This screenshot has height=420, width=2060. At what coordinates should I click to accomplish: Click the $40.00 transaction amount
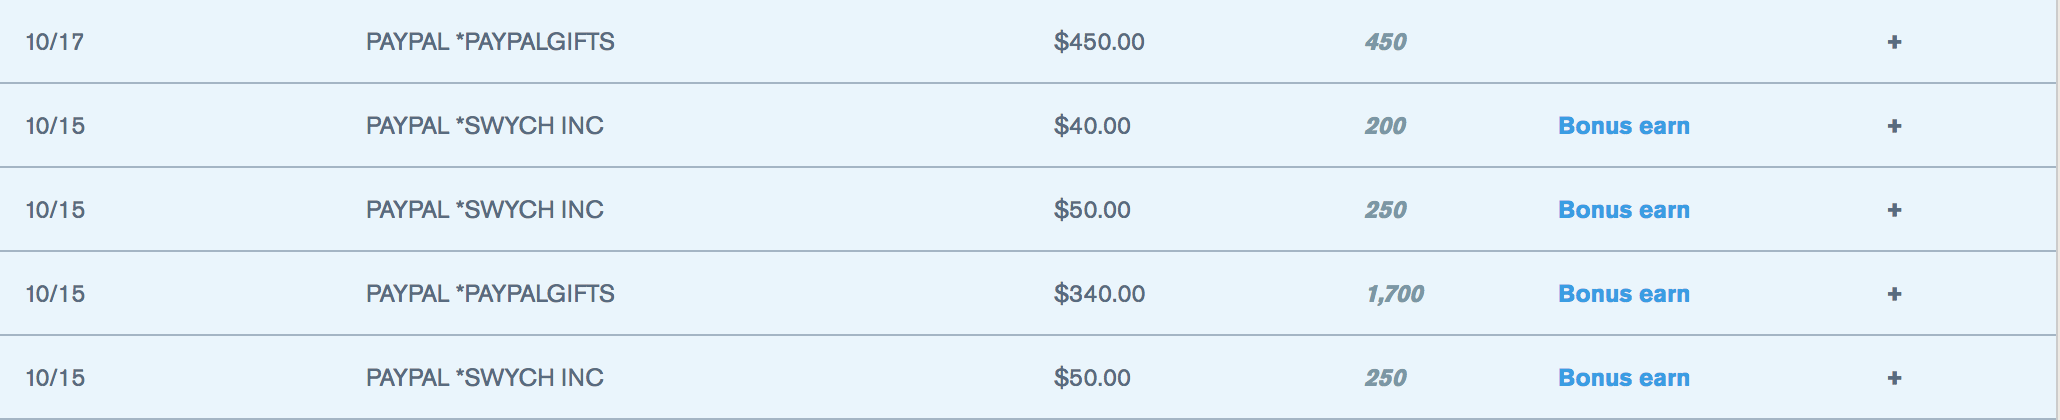[1092, 126]
